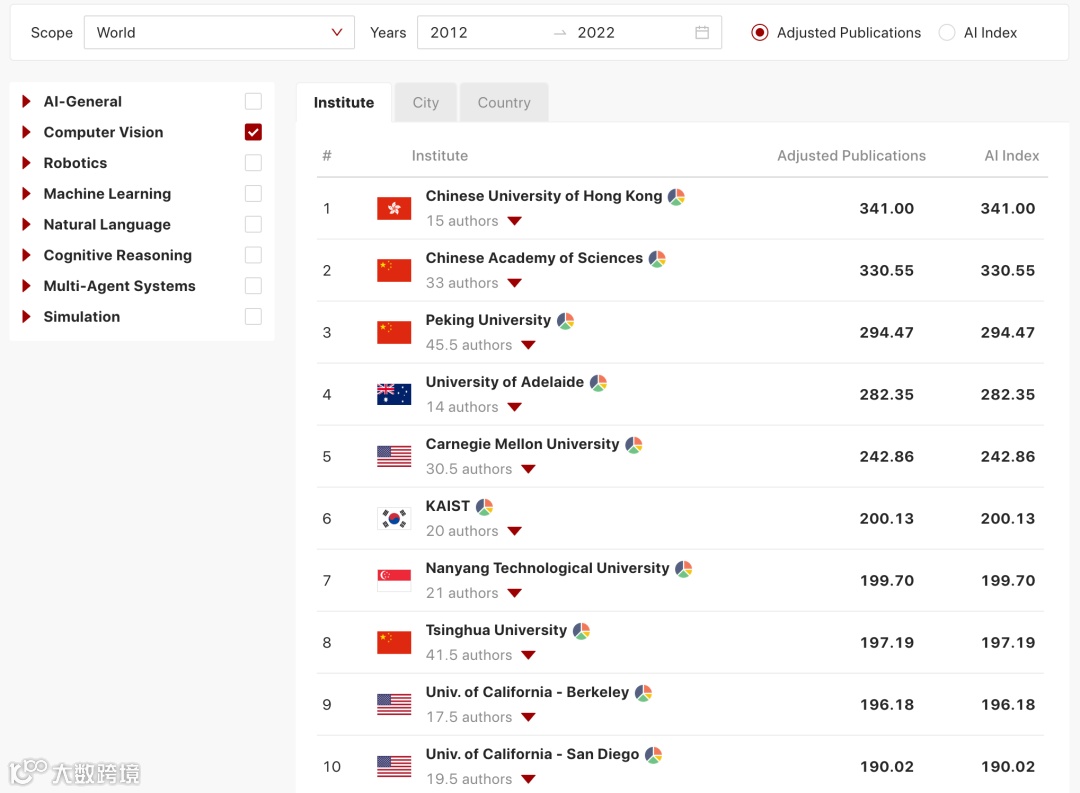Expand 21 authors under Nanyang Technological University
Screen dimensions: 1080x793
pyautogui.click(x=515, y=593)
